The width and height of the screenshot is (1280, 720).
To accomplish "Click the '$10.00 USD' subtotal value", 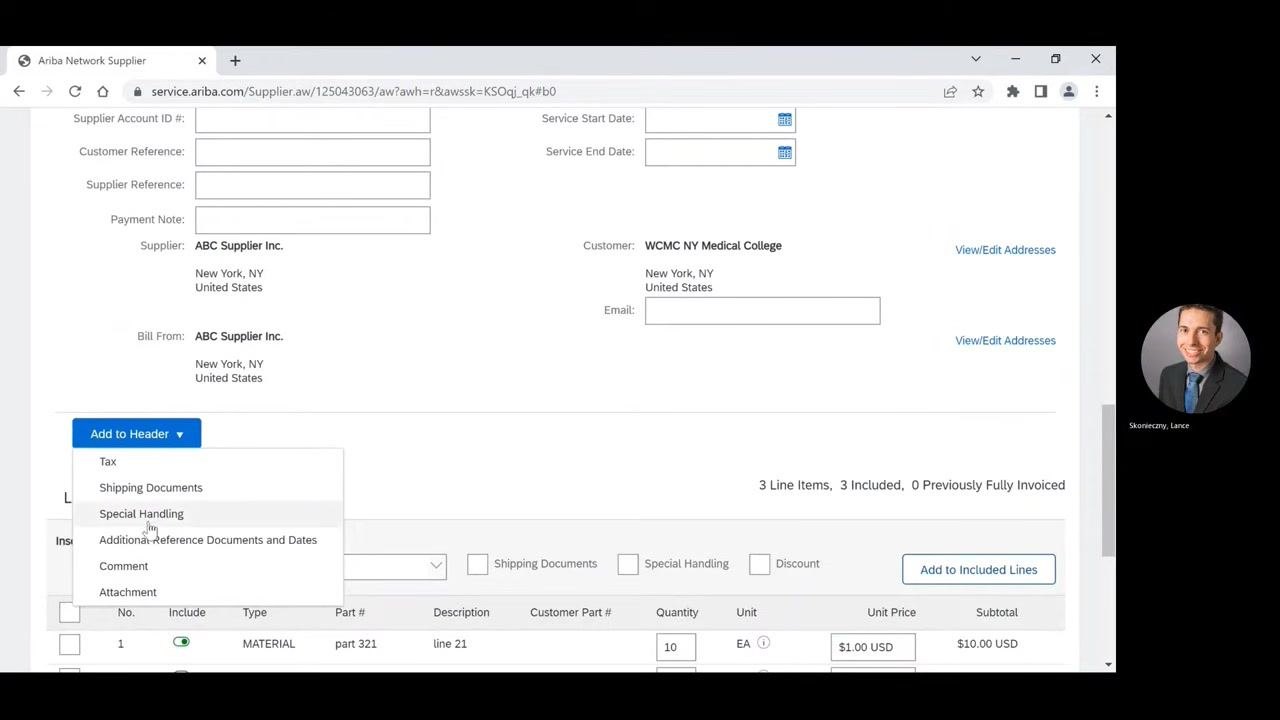I will tap(987, 644).
